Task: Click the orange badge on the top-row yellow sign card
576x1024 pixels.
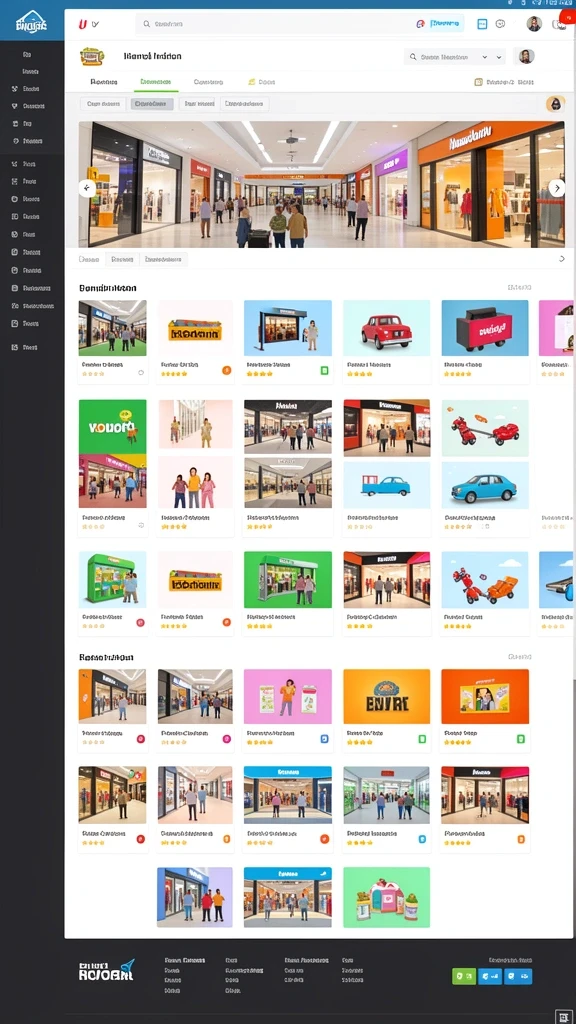Action: (x=227, y=370)
